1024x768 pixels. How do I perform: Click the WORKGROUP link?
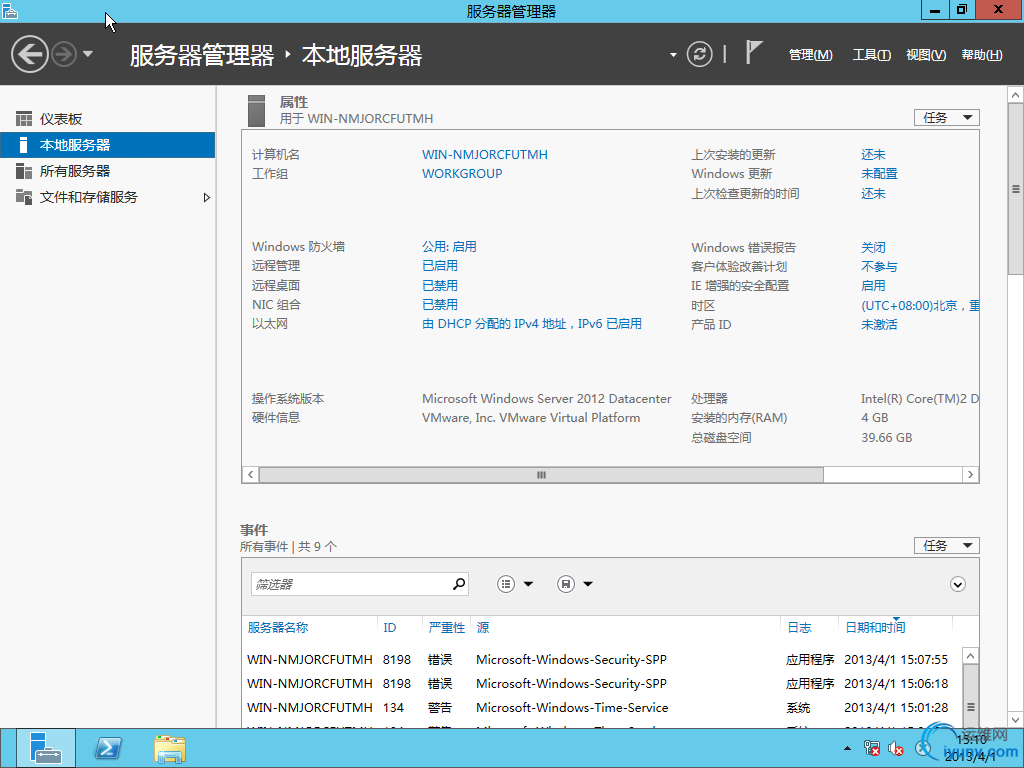462,174
